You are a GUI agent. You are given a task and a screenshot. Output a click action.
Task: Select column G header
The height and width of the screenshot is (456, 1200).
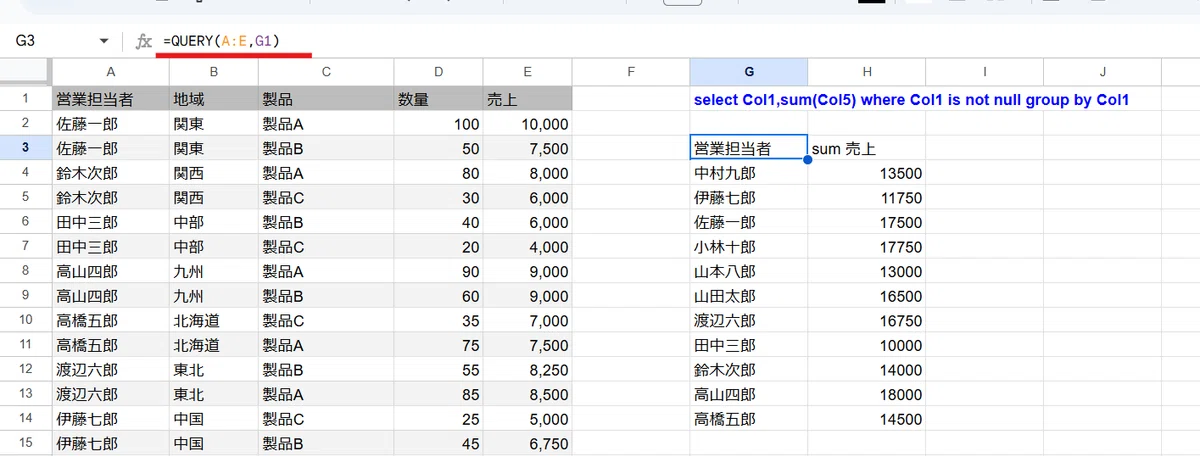coord(749,71)
